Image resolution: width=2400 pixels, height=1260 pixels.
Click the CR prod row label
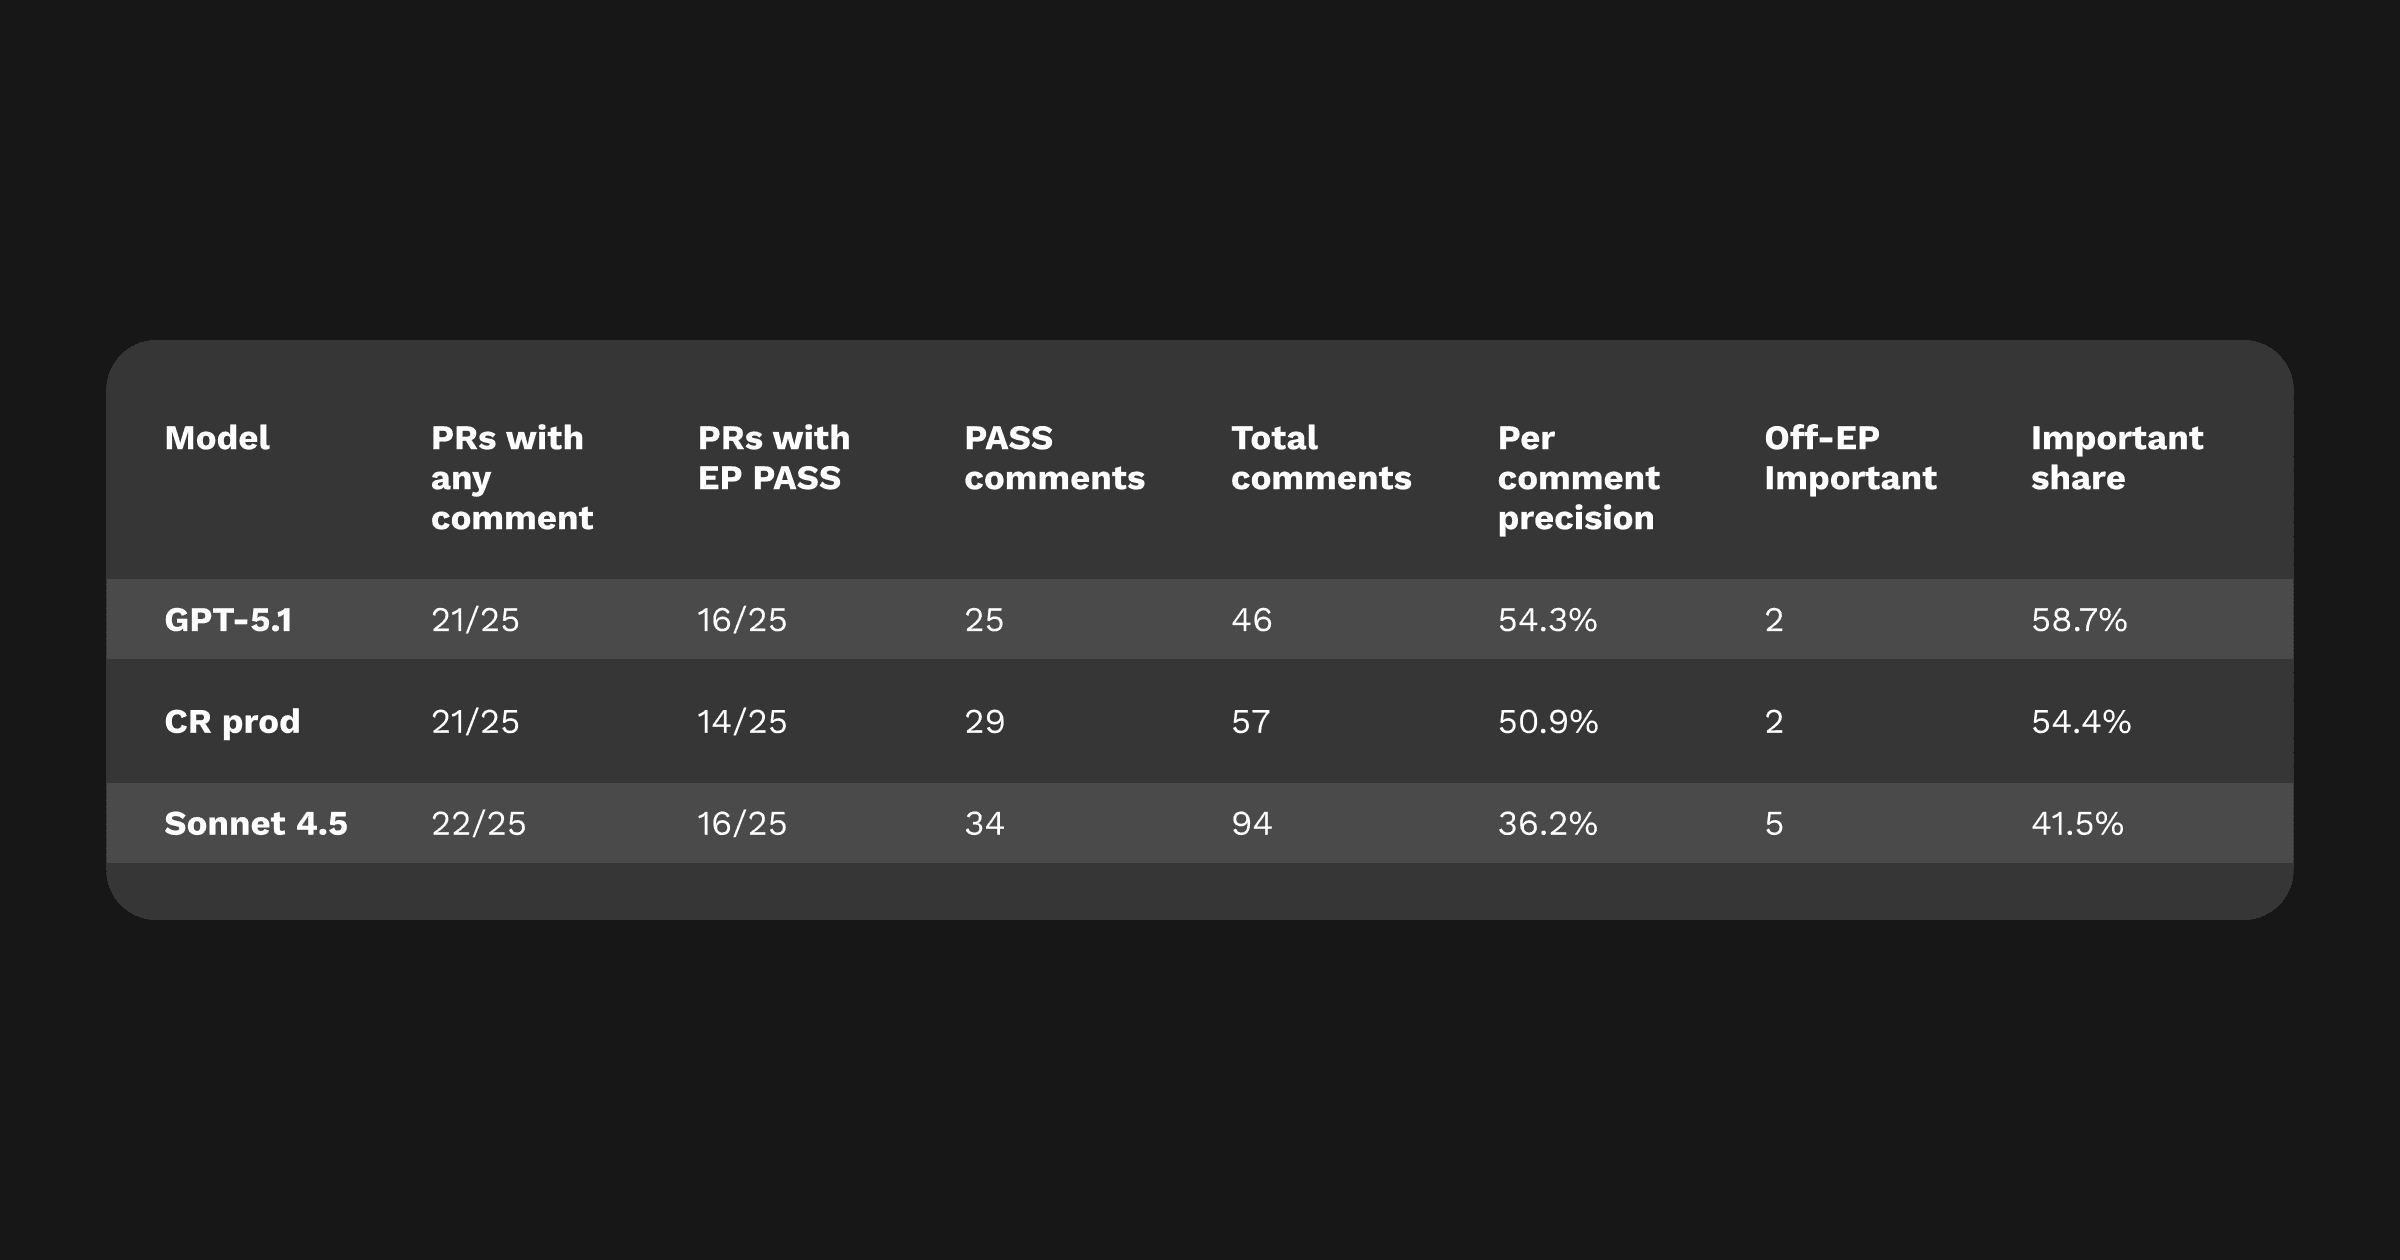tap(232, 722)
